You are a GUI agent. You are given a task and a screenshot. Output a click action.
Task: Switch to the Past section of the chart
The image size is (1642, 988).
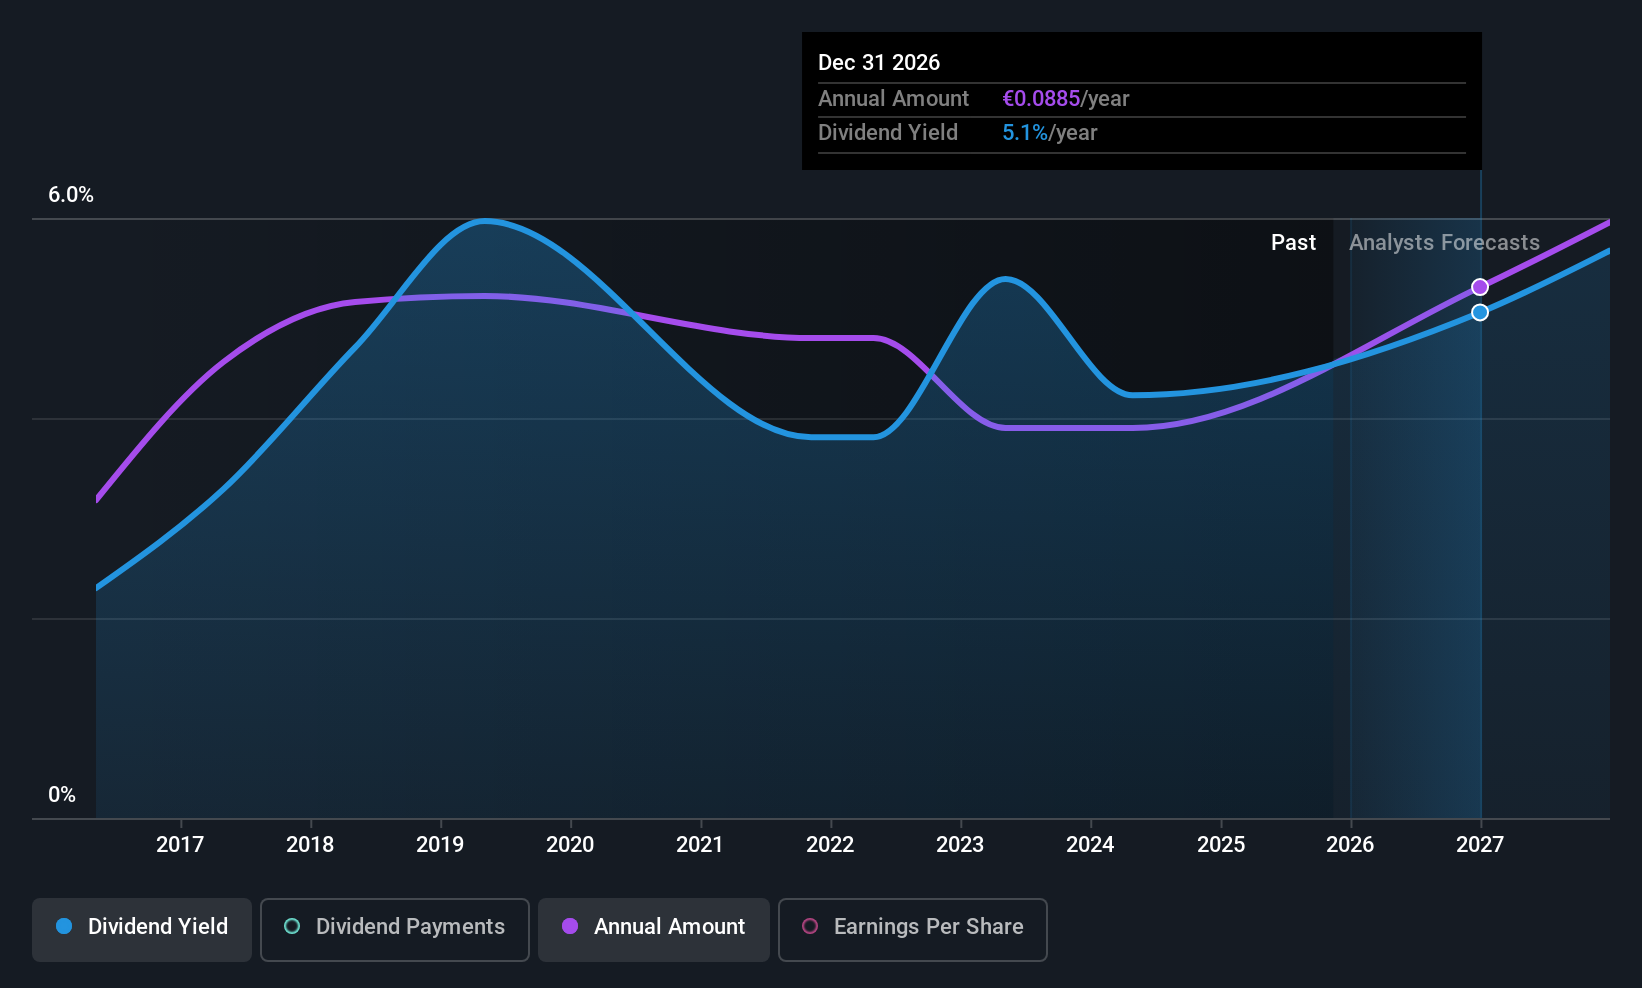(1293, 242)
